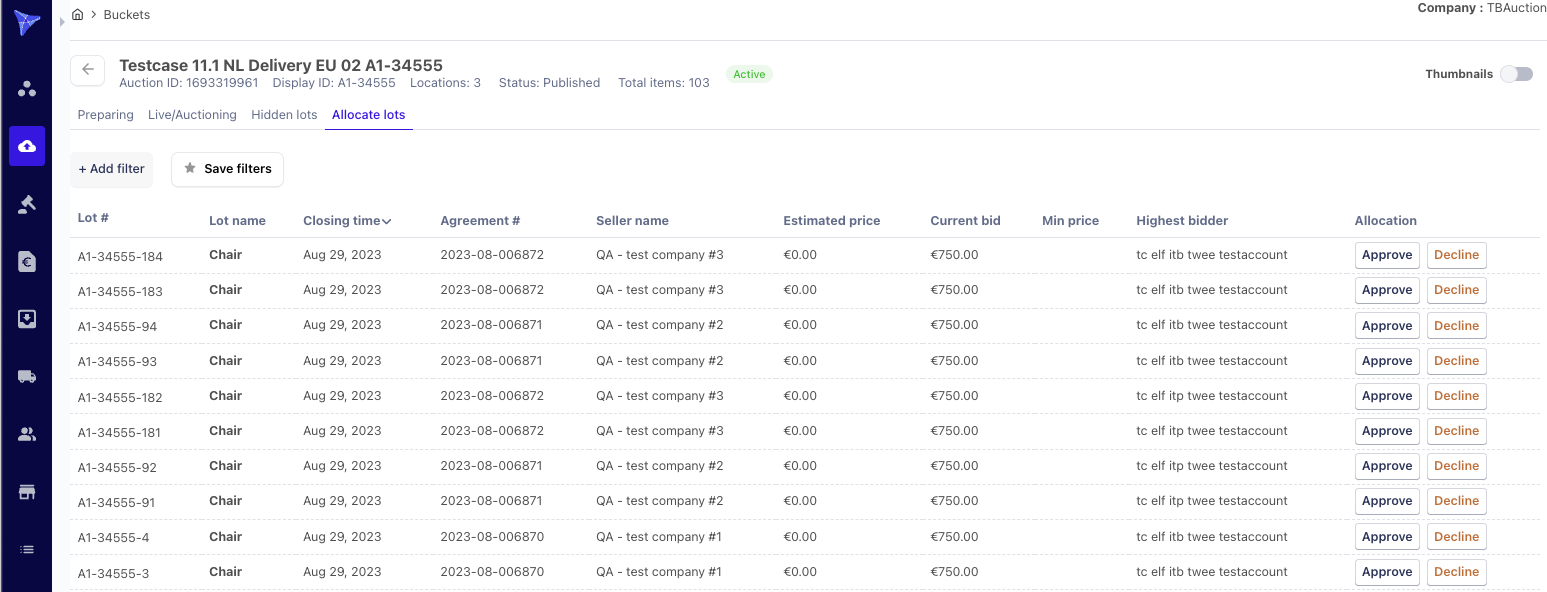Click the gavel auctions icon in sidebar
This screenshot has height=592, width=1547.
pyautogui.click(x=27, y=204)
